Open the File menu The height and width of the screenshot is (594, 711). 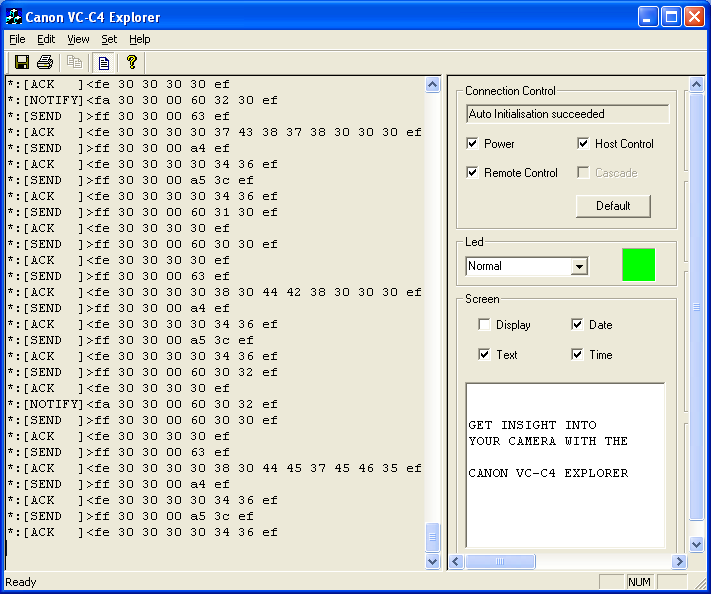(x=17, y=39)
